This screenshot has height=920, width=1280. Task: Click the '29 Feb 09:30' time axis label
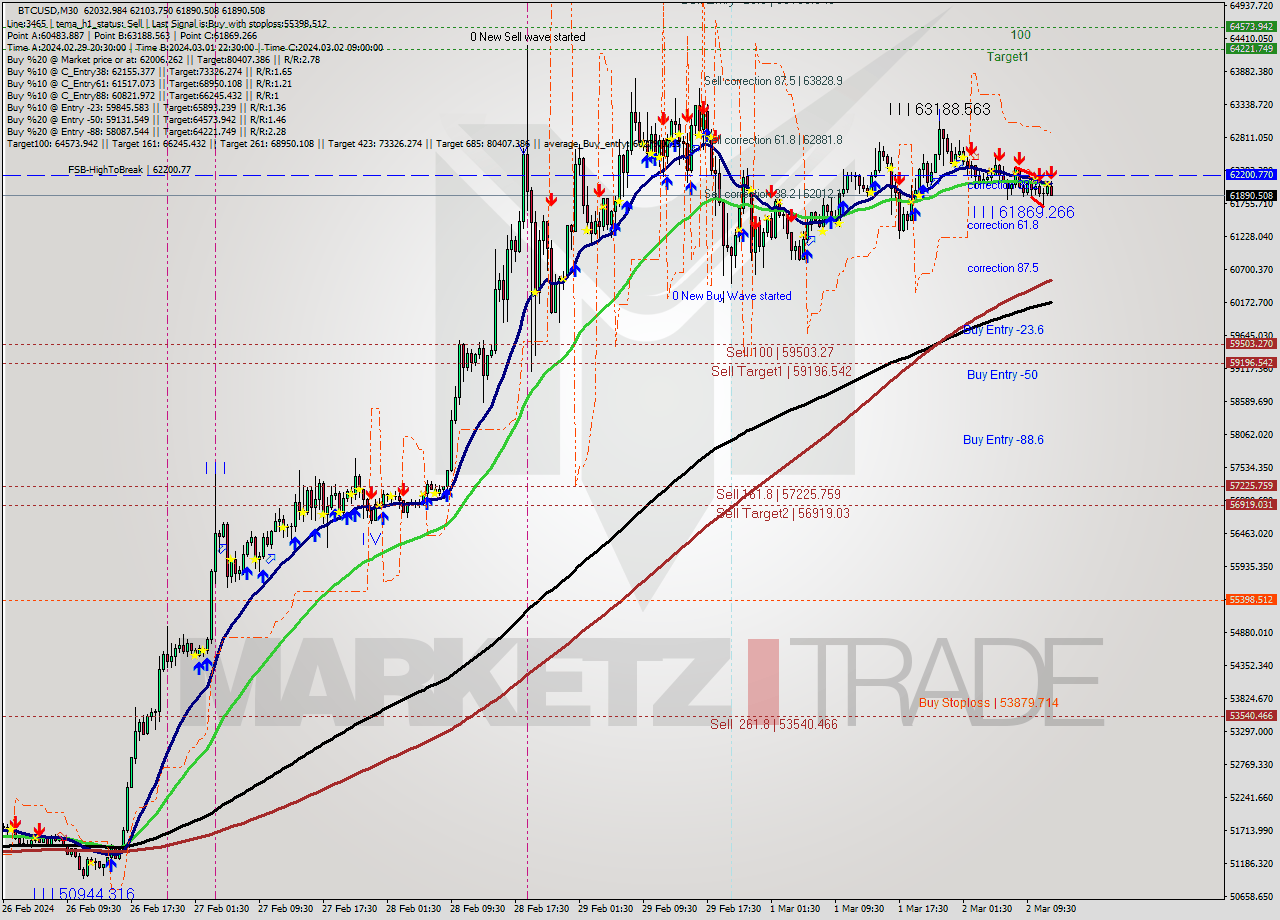[x=669, y=909]
